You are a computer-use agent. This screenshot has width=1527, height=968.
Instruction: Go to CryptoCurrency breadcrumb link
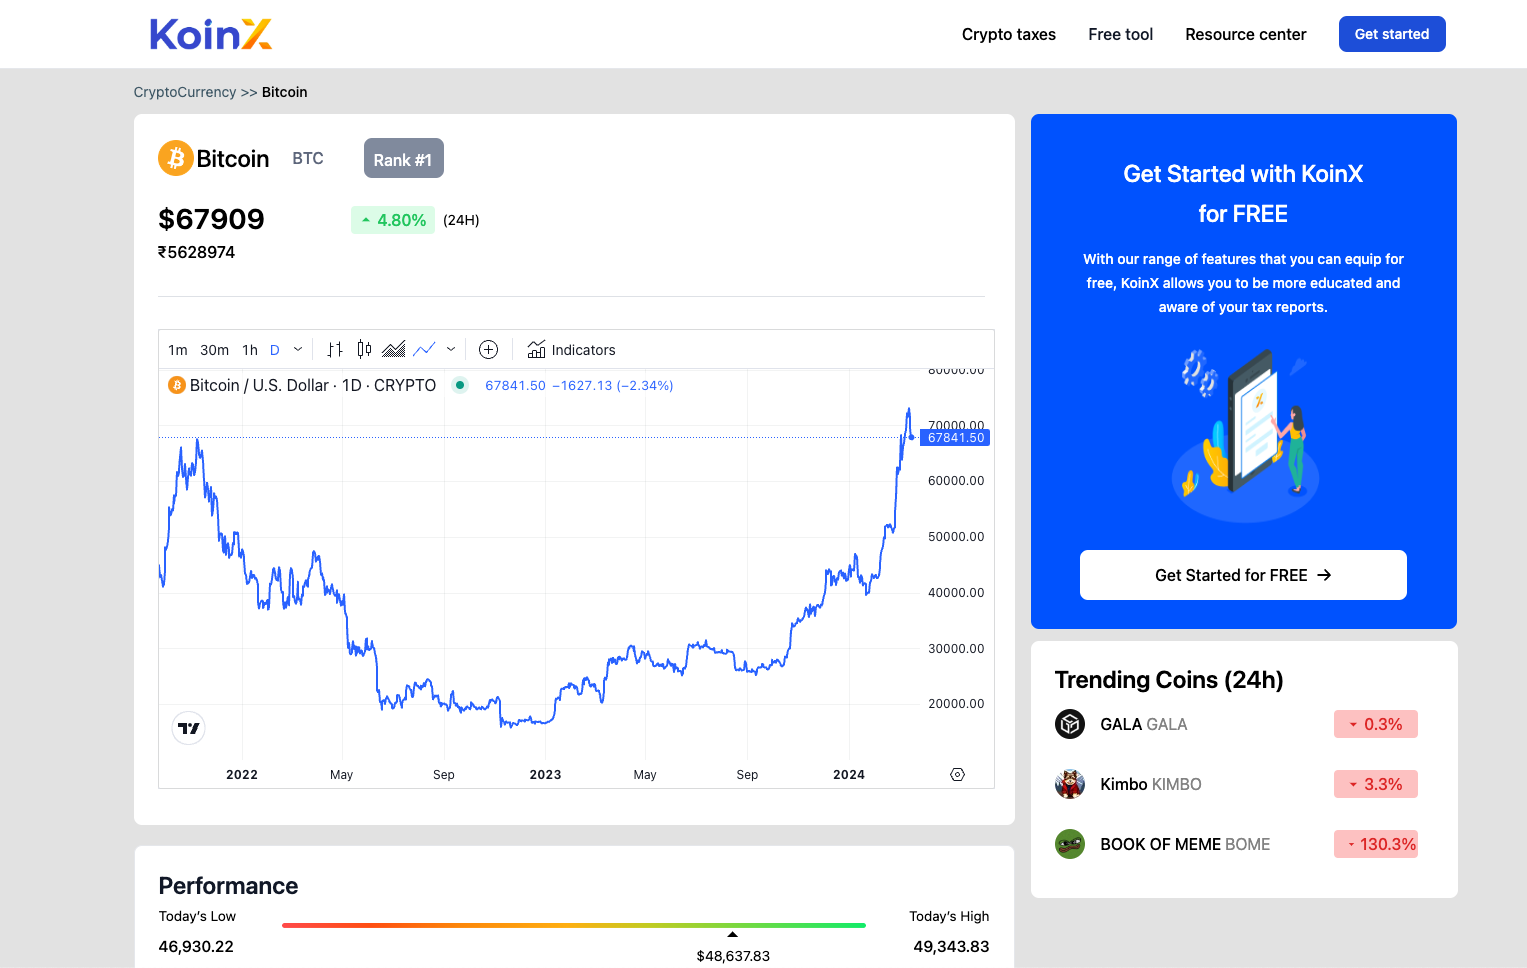[185, 92]
